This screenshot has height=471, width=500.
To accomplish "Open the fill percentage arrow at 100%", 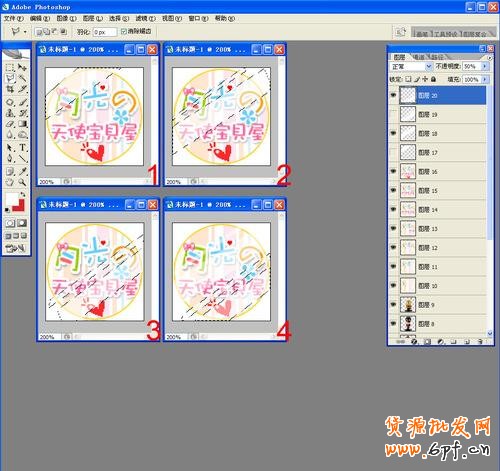I will 485,79.
